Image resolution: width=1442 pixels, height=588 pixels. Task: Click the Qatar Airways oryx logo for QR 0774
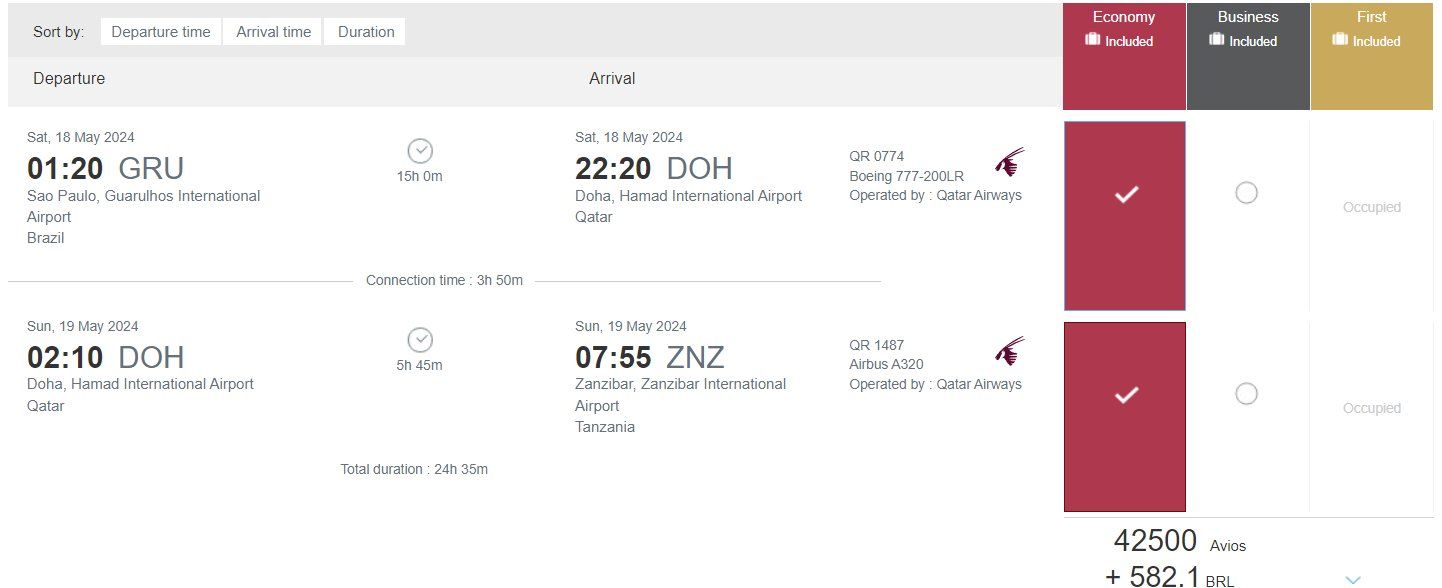(1010, 161)
